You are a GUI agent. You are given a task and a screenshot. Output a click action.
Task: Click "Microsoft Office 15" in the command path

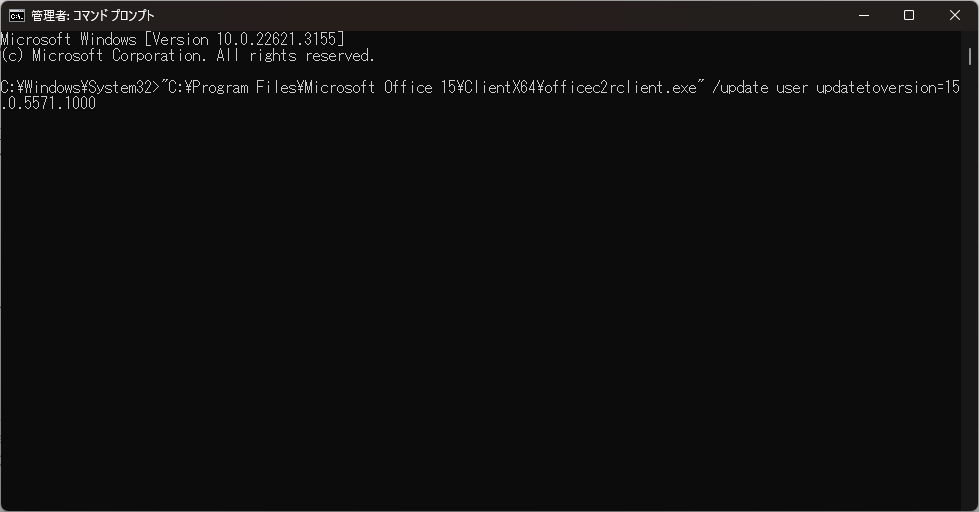coord(381,87)
